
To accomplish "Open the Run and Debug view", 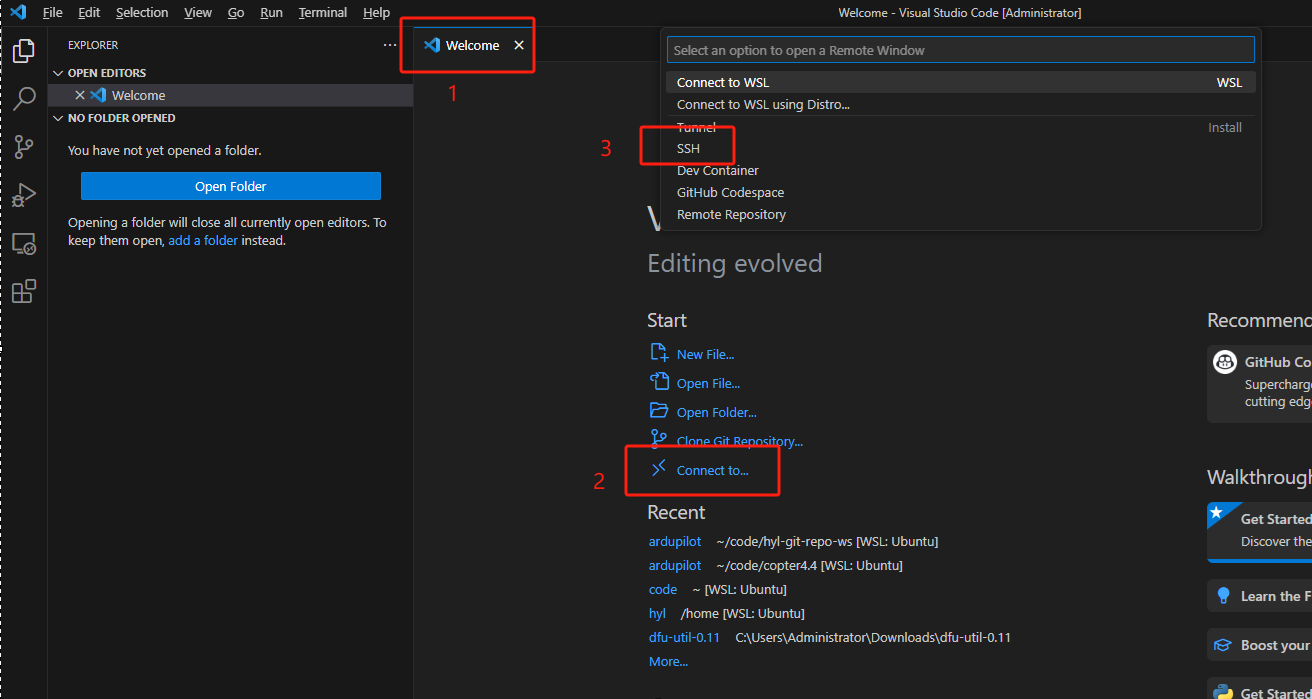I will pos(23,195).
